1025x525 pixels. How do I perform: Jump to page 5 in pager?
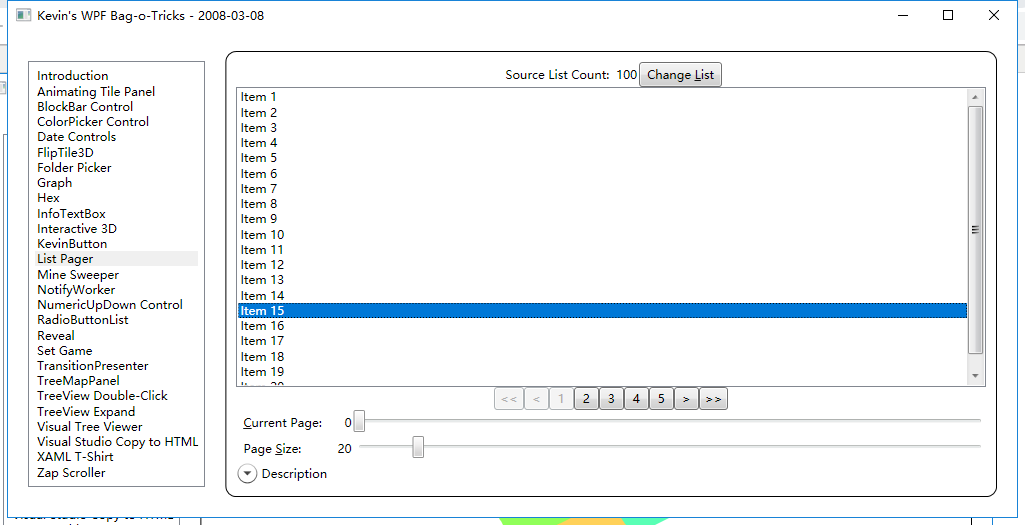(x=661, y=399)
